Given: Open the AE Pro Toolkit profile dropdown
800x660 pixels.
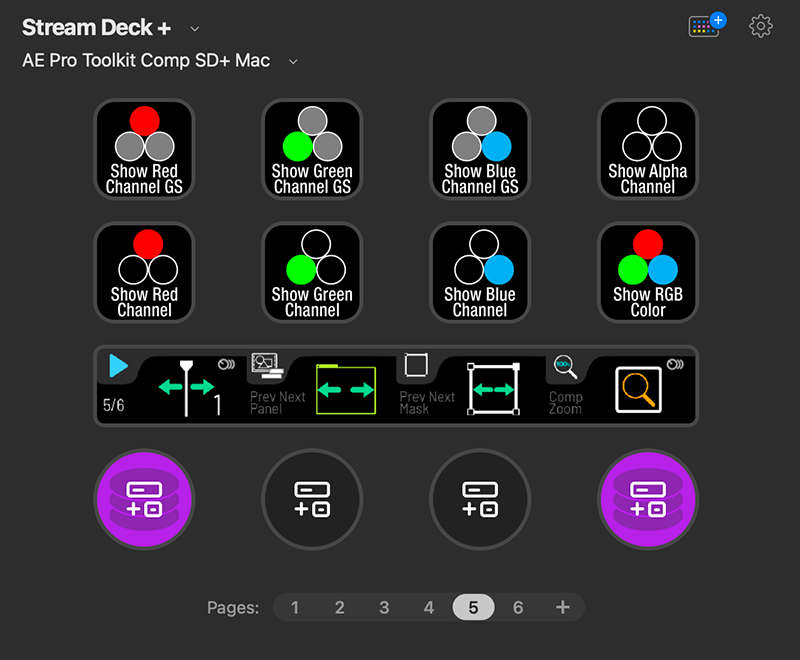Looking at the screenshot, I should [293, 62].
